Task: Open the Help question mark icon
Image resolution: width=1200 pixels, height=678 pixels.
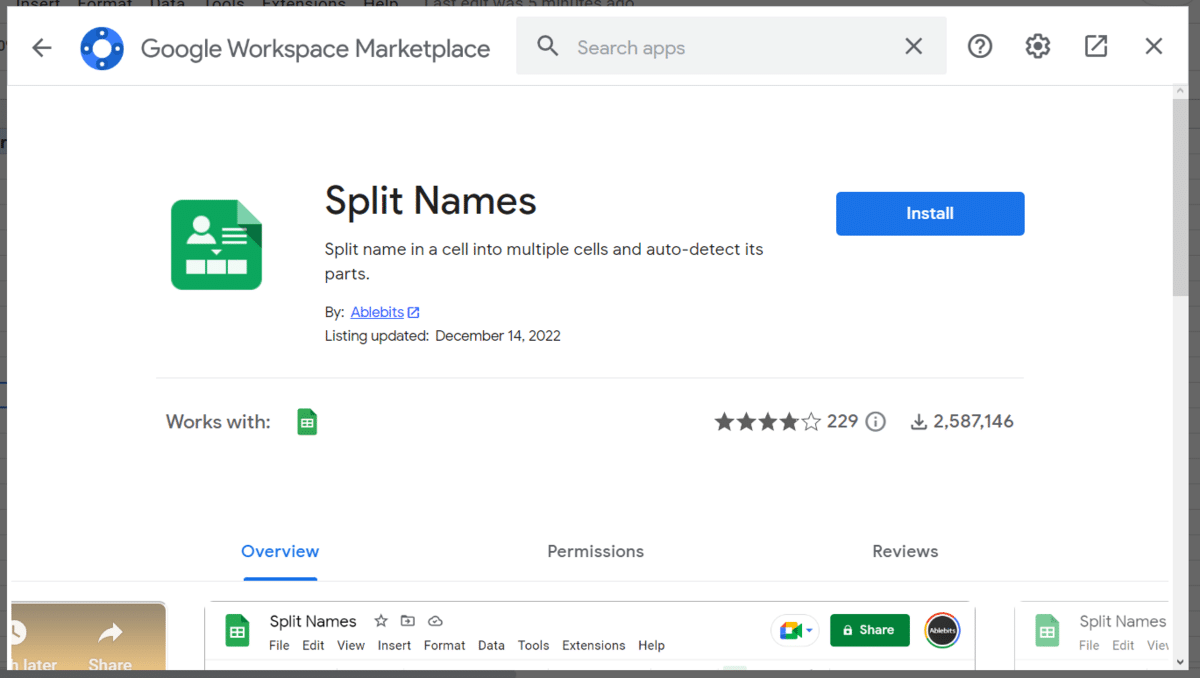Action: tap(980, 46)
